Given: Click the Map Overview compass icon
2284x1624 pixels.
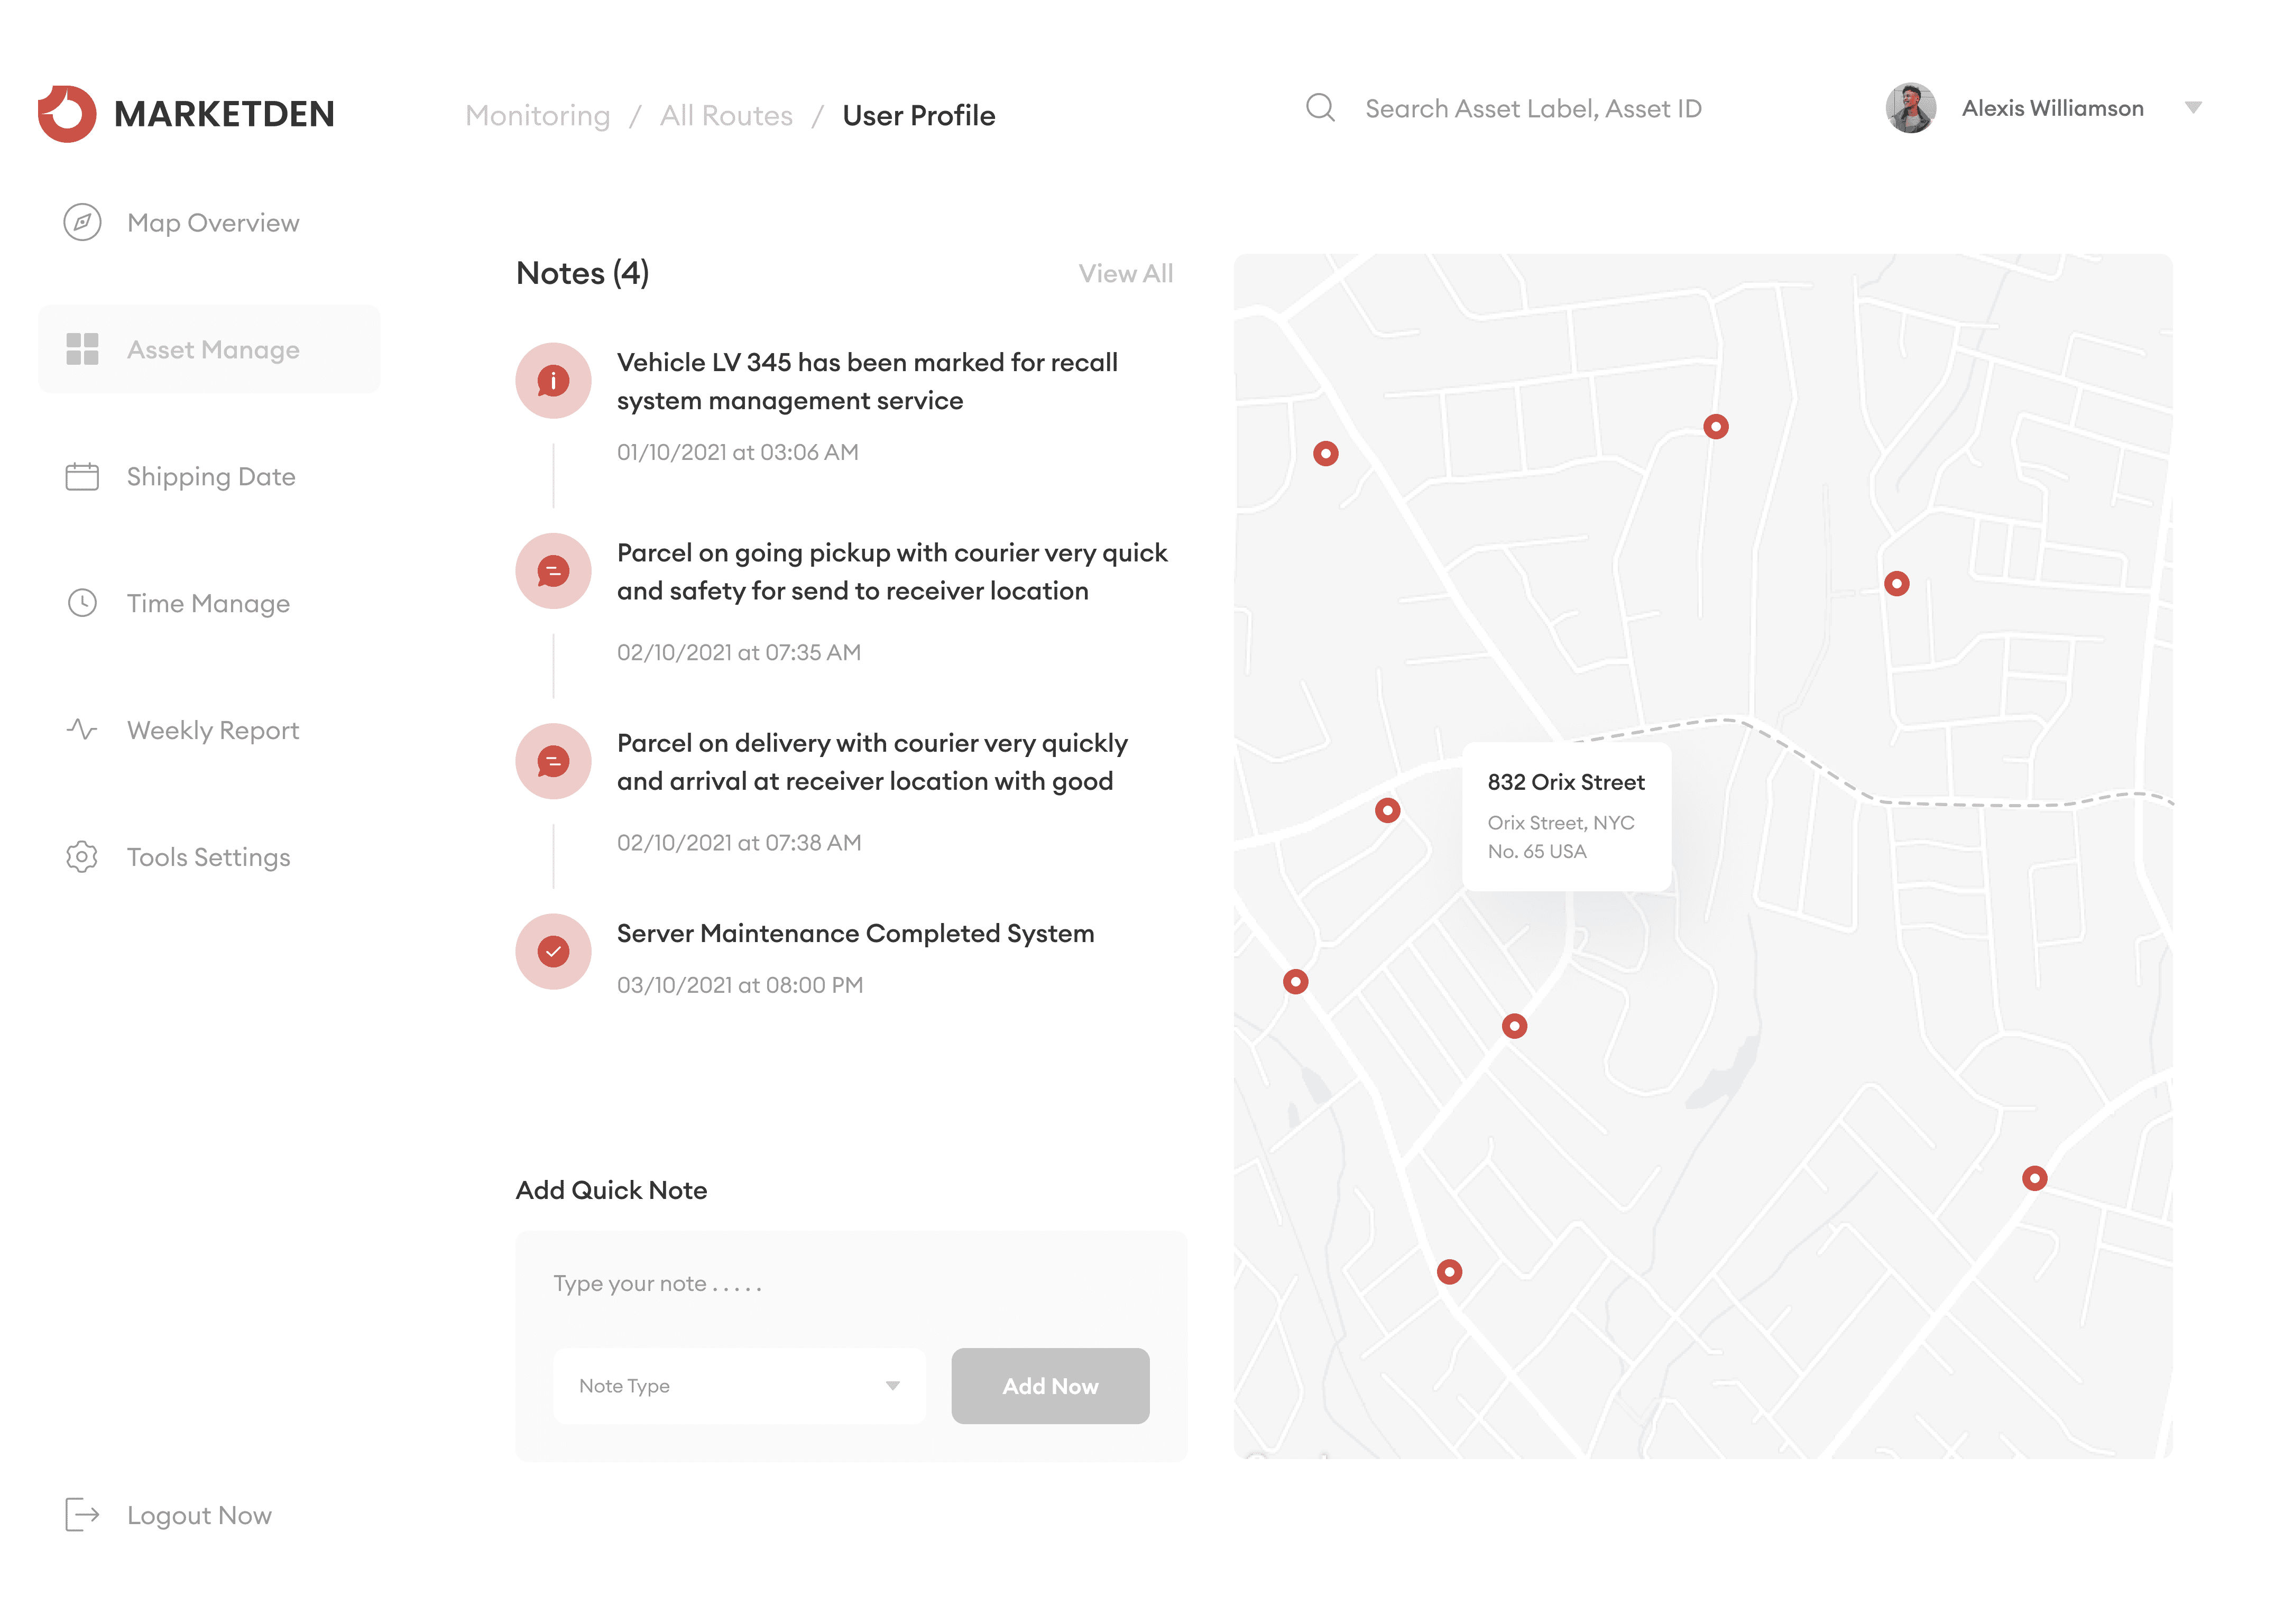Looking at the screenshot, I should point(82,222).
